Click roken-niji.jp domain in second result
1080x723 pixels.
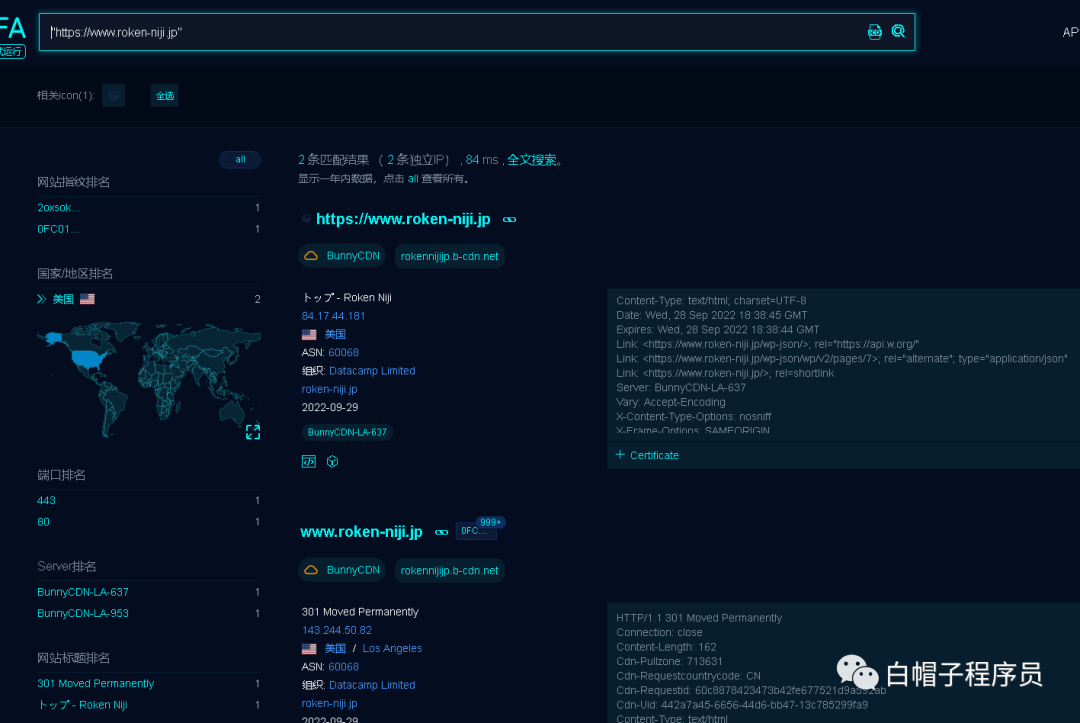pyautogui.click(x=329, y=703)
